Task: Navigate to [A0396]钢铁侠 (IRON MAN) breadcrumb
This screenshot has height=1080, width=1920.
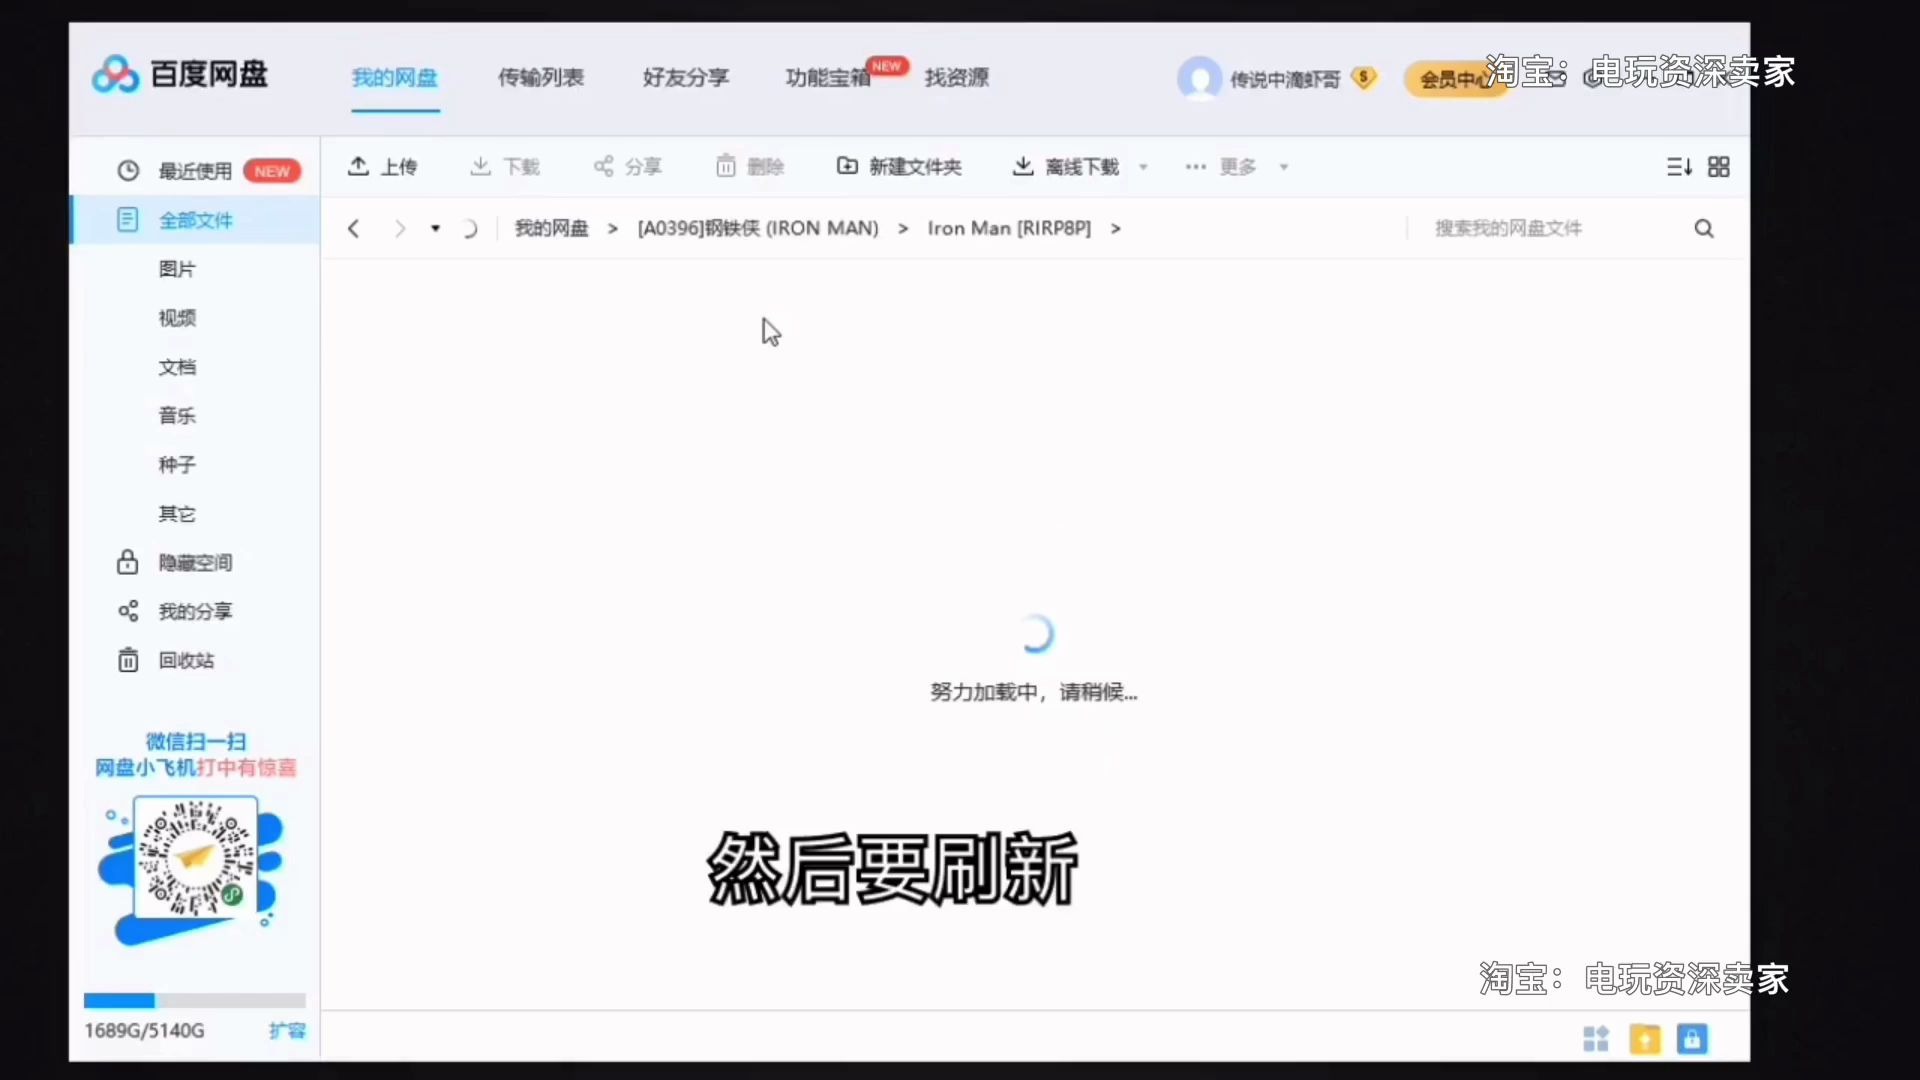Action: click(x=758, y=228)
